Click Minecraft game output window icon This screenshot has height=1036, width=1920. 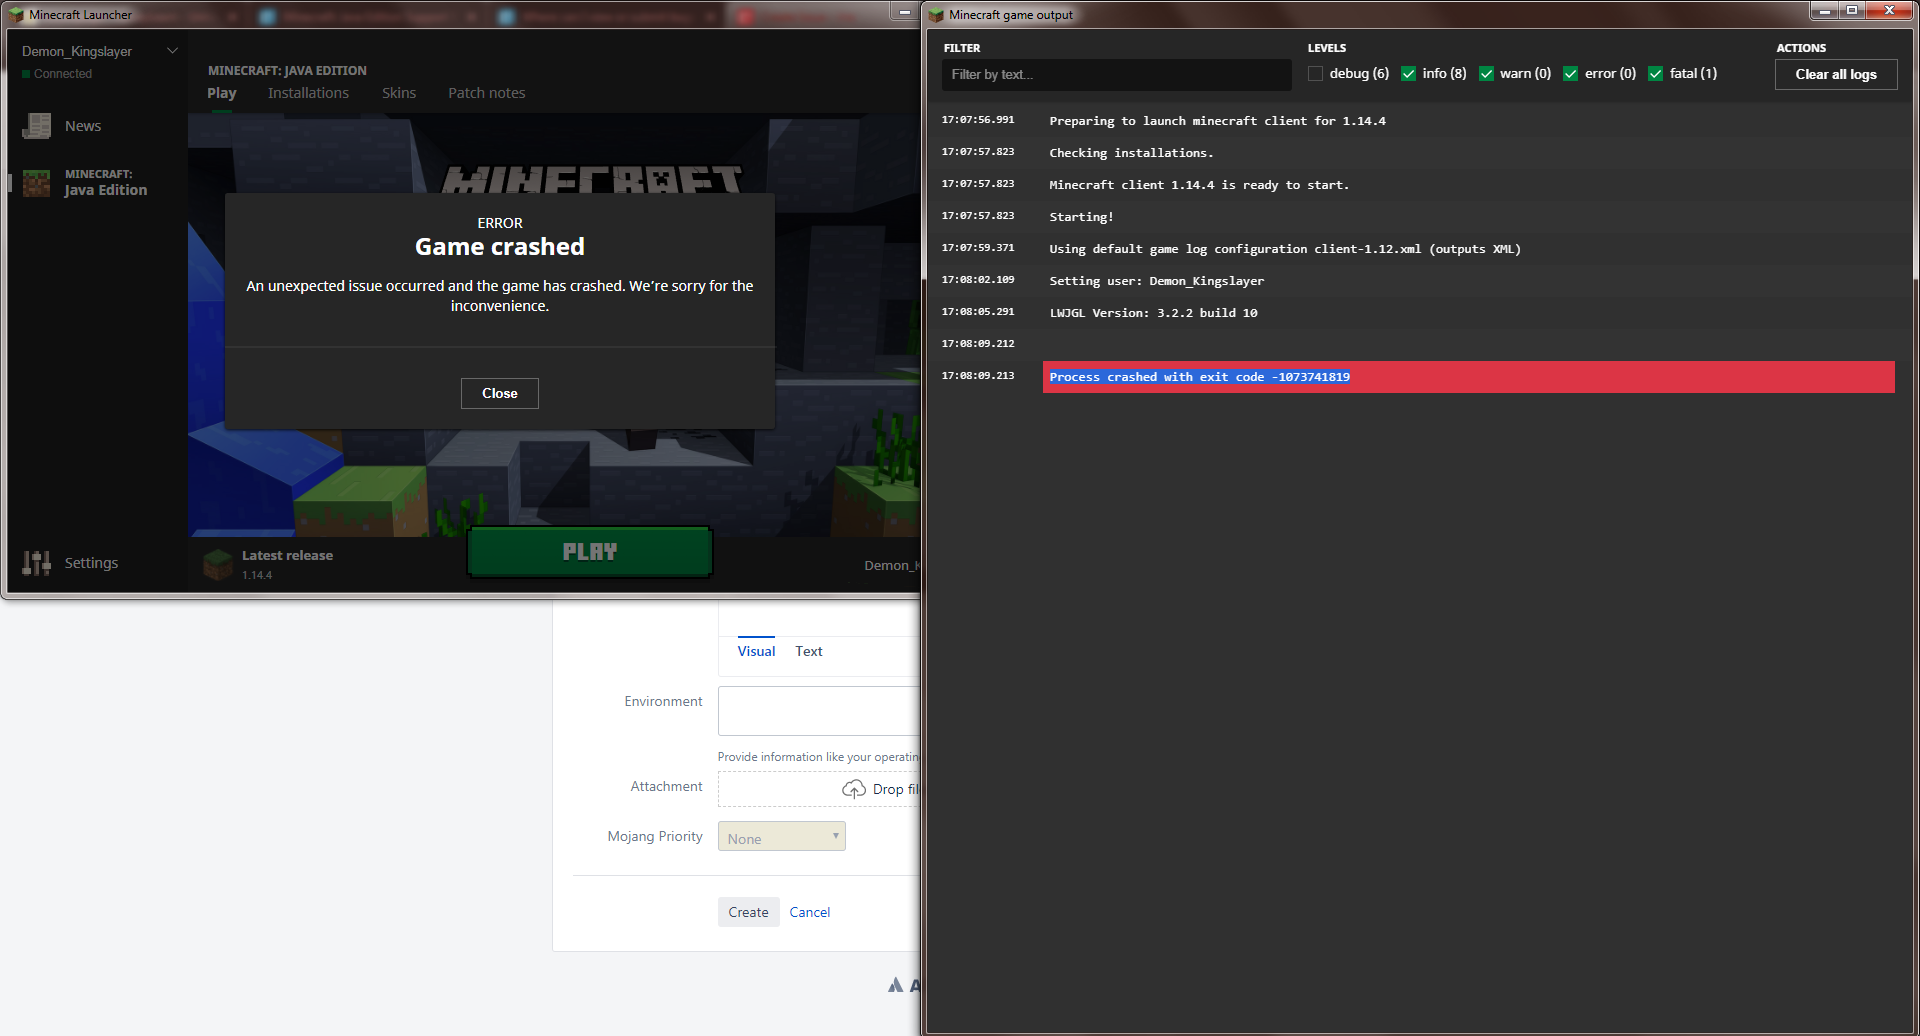tap(936, 15)
